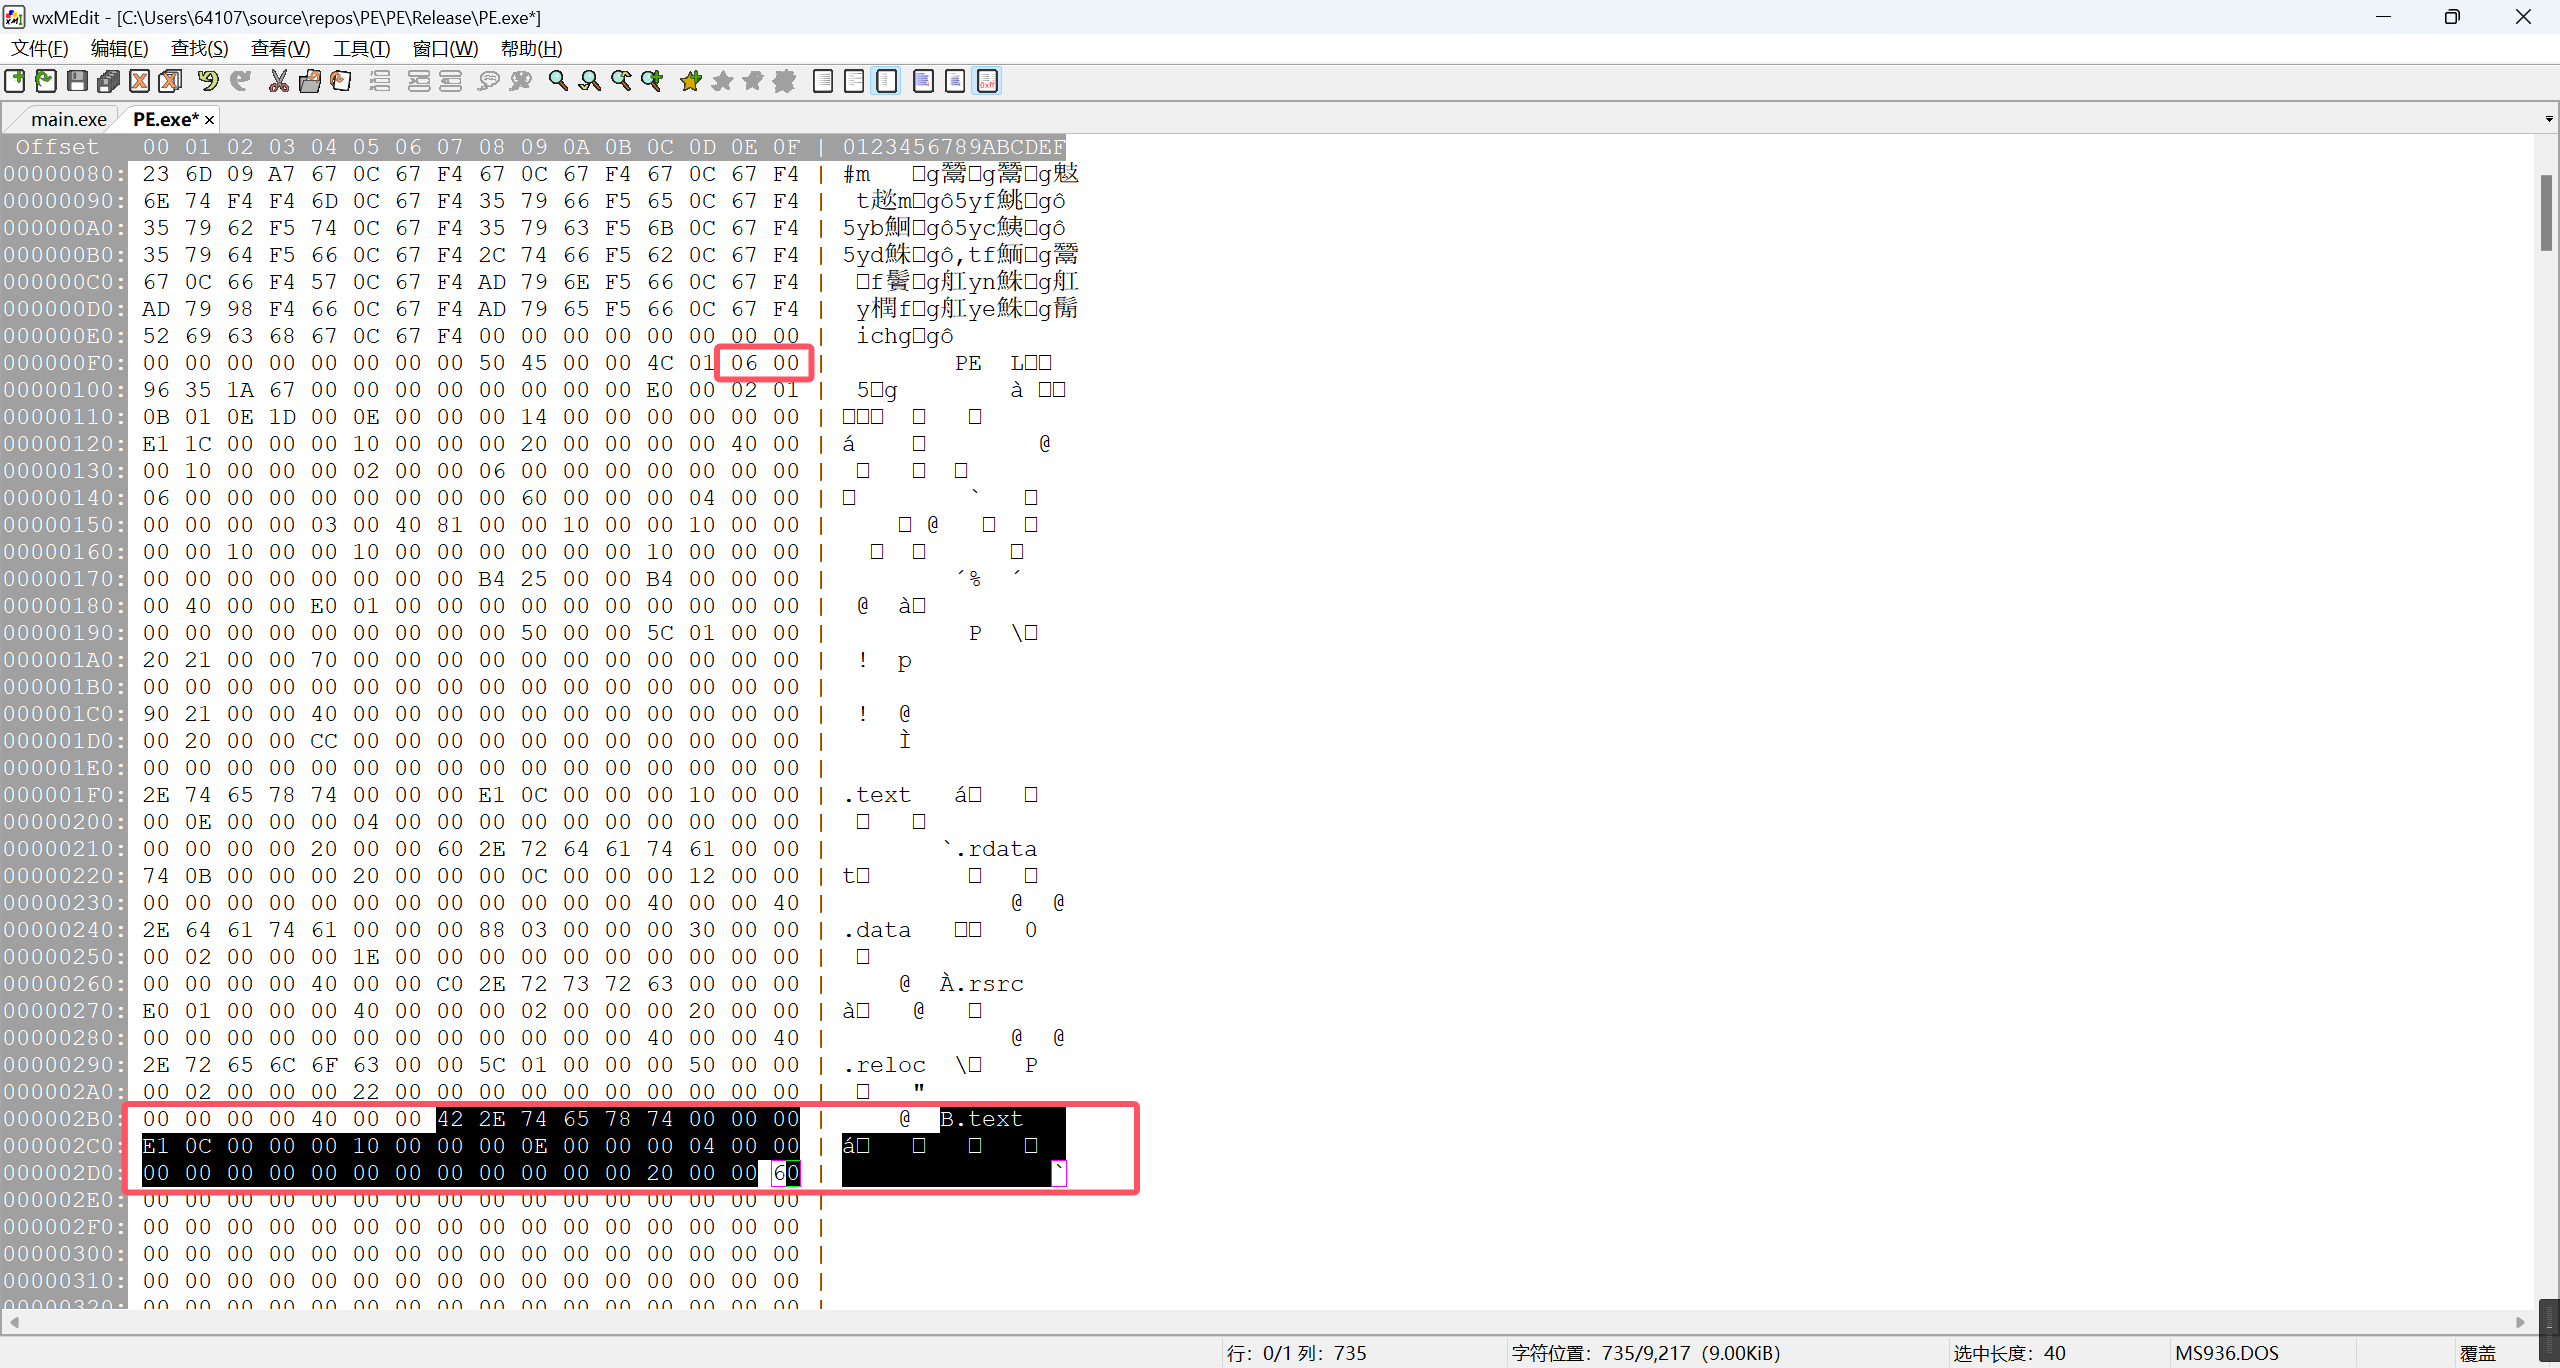Click the gray clear-all-bookmarks icon
2560x1368 pixels.
pyautogui.click(x=785, y=81)
